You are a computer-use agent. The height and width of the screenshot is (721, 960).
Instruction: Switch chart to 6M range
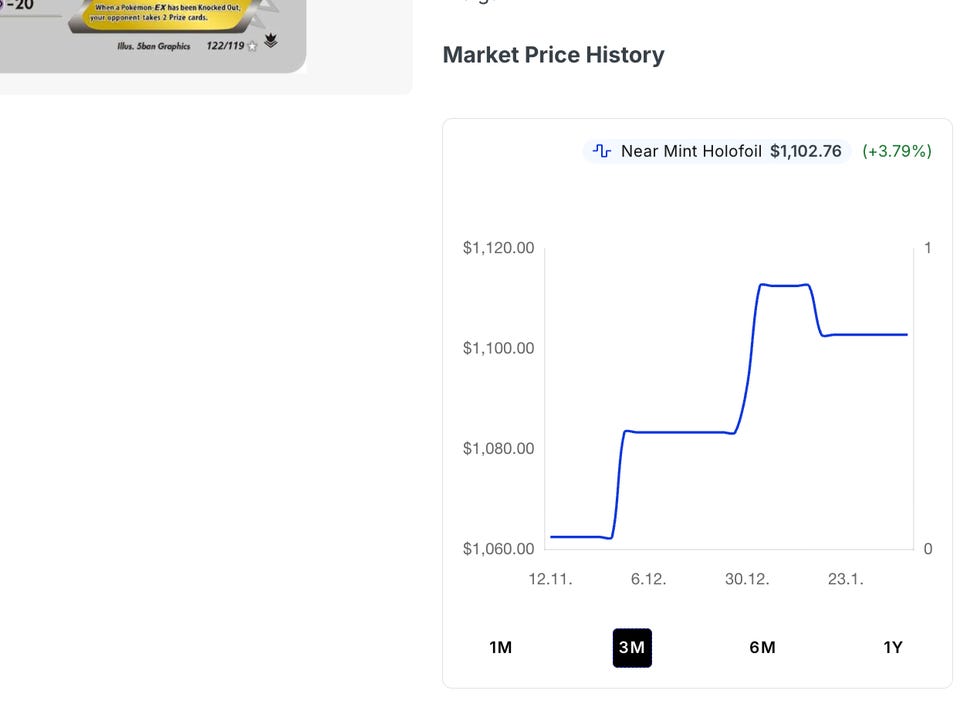[x=762, y=648]
